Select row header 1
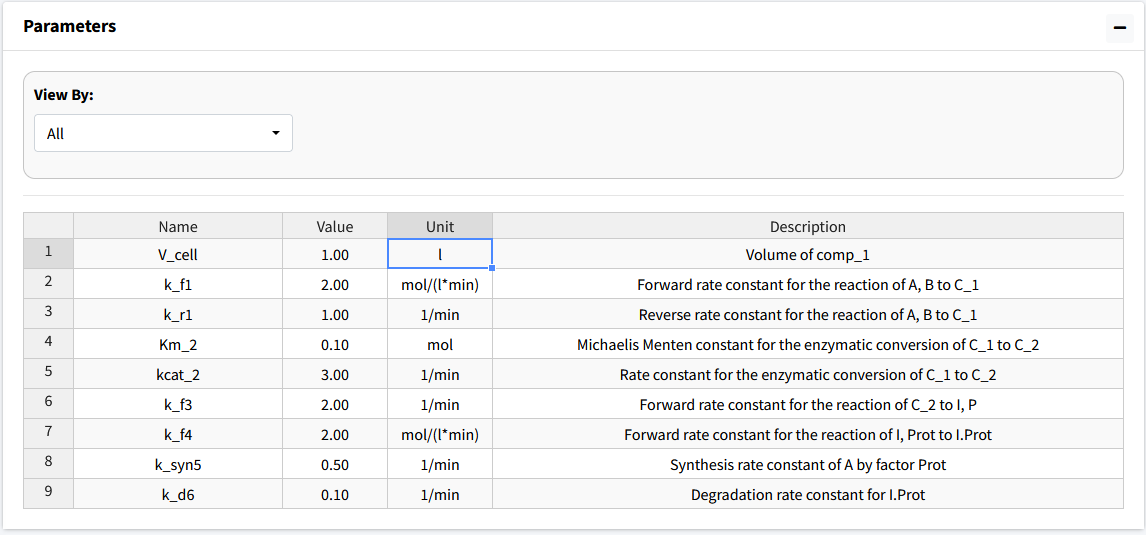 click(x=48, y=254)
